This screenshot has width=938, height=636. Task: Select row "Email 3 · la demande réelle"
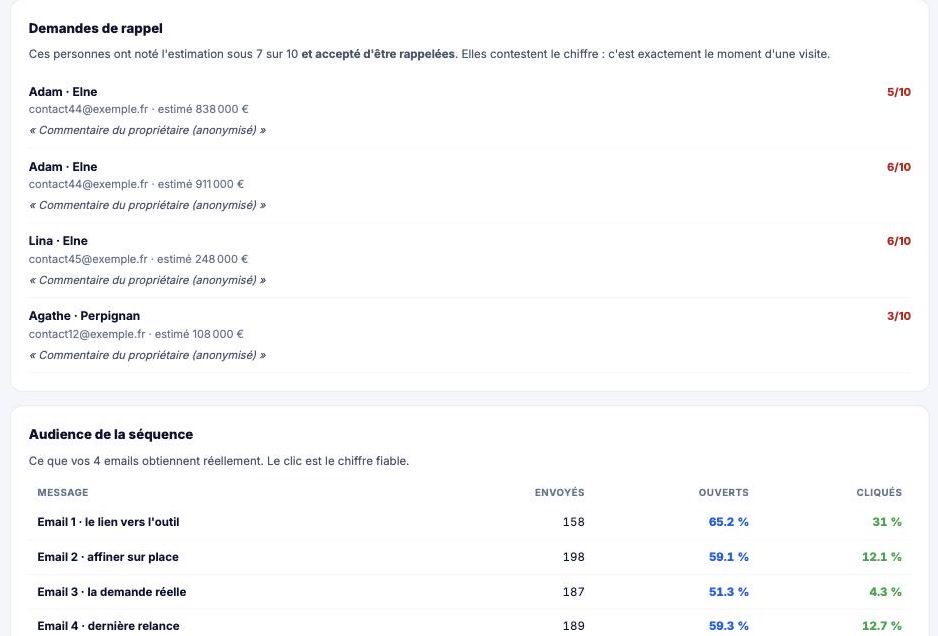pos(470,592)
